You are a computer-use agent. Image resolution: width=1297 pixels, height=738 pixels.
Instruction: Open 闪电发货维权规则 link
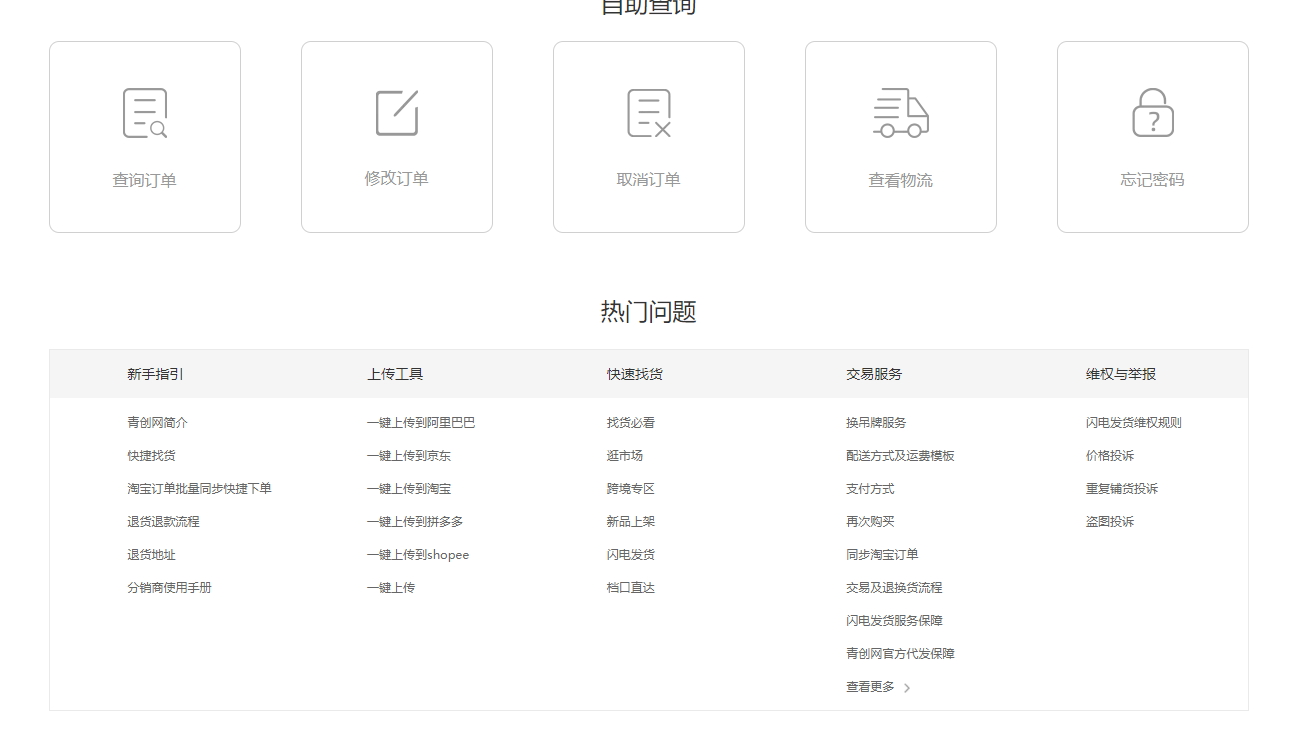click(1134, 423)
